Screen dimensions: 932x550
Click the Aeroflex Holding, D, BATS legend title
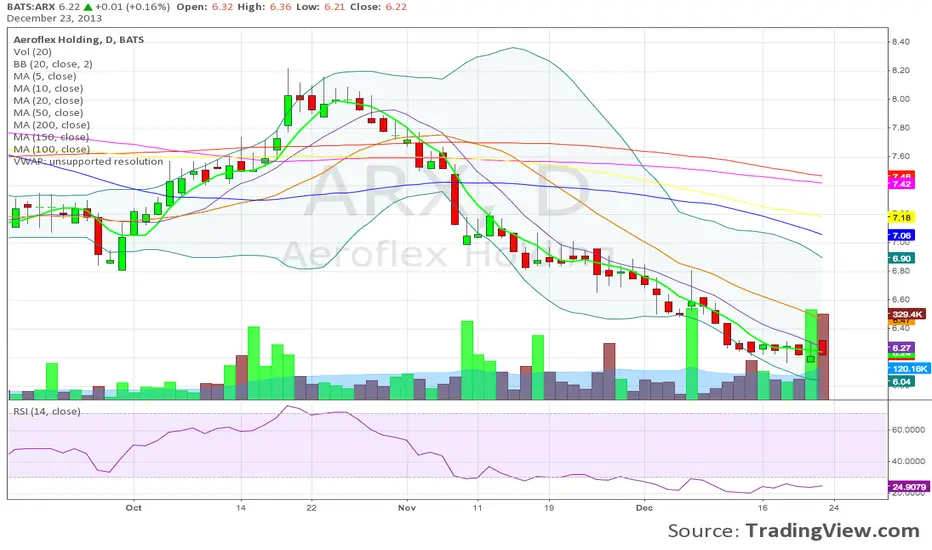(x=78, y=40)
